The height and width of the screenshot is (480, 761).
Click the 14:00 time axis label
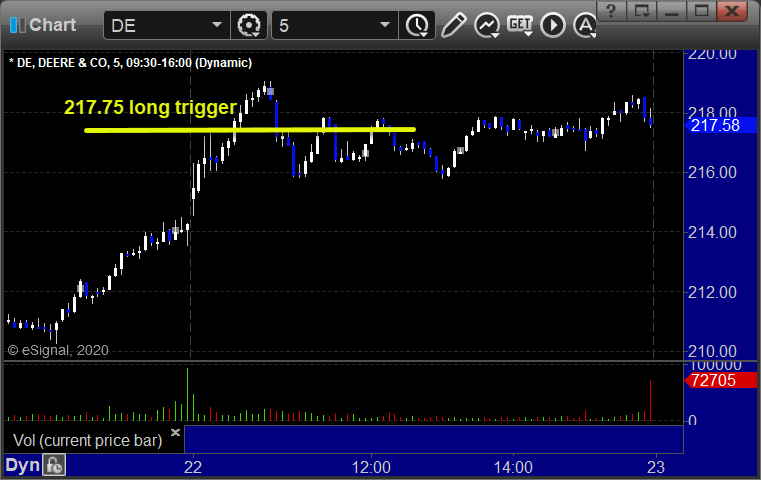(x=513, y=467)
